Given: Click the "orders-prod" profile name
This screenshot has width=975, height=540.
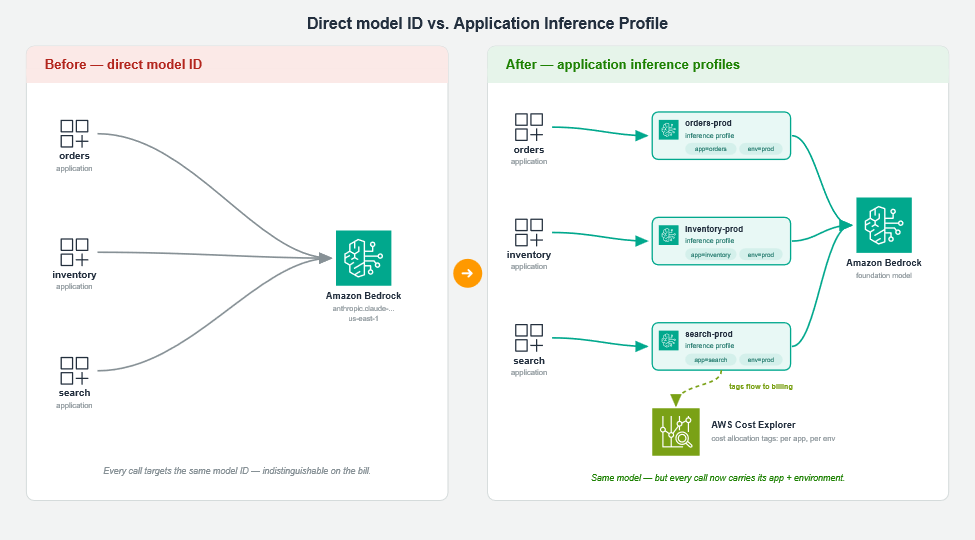Looking at the screenshot, I should pos(708,123).
